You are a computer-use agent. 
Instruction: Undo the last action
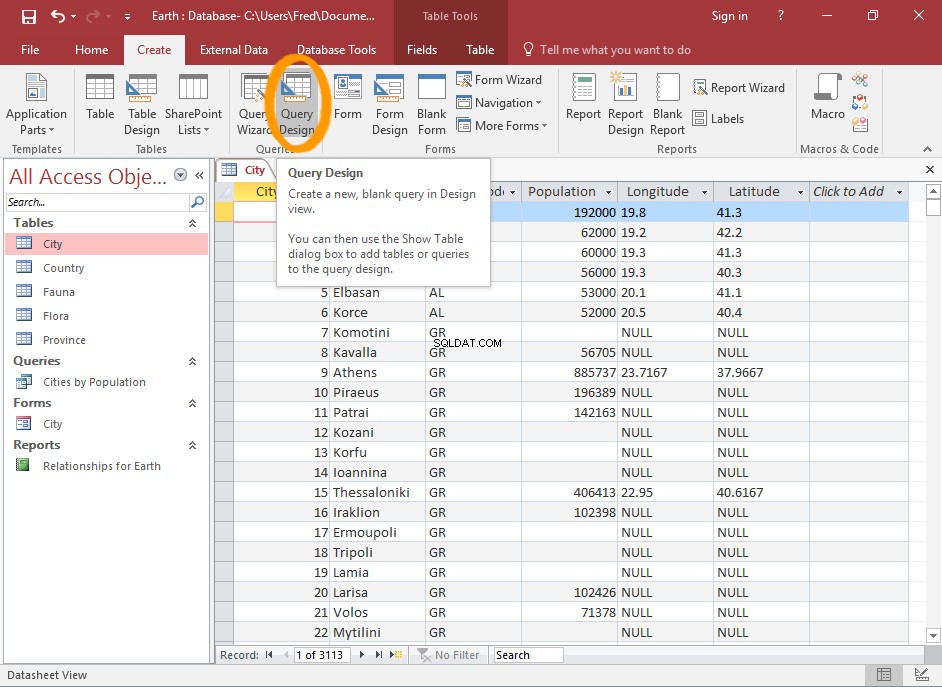pyautogui.click(x=58, y=16)
